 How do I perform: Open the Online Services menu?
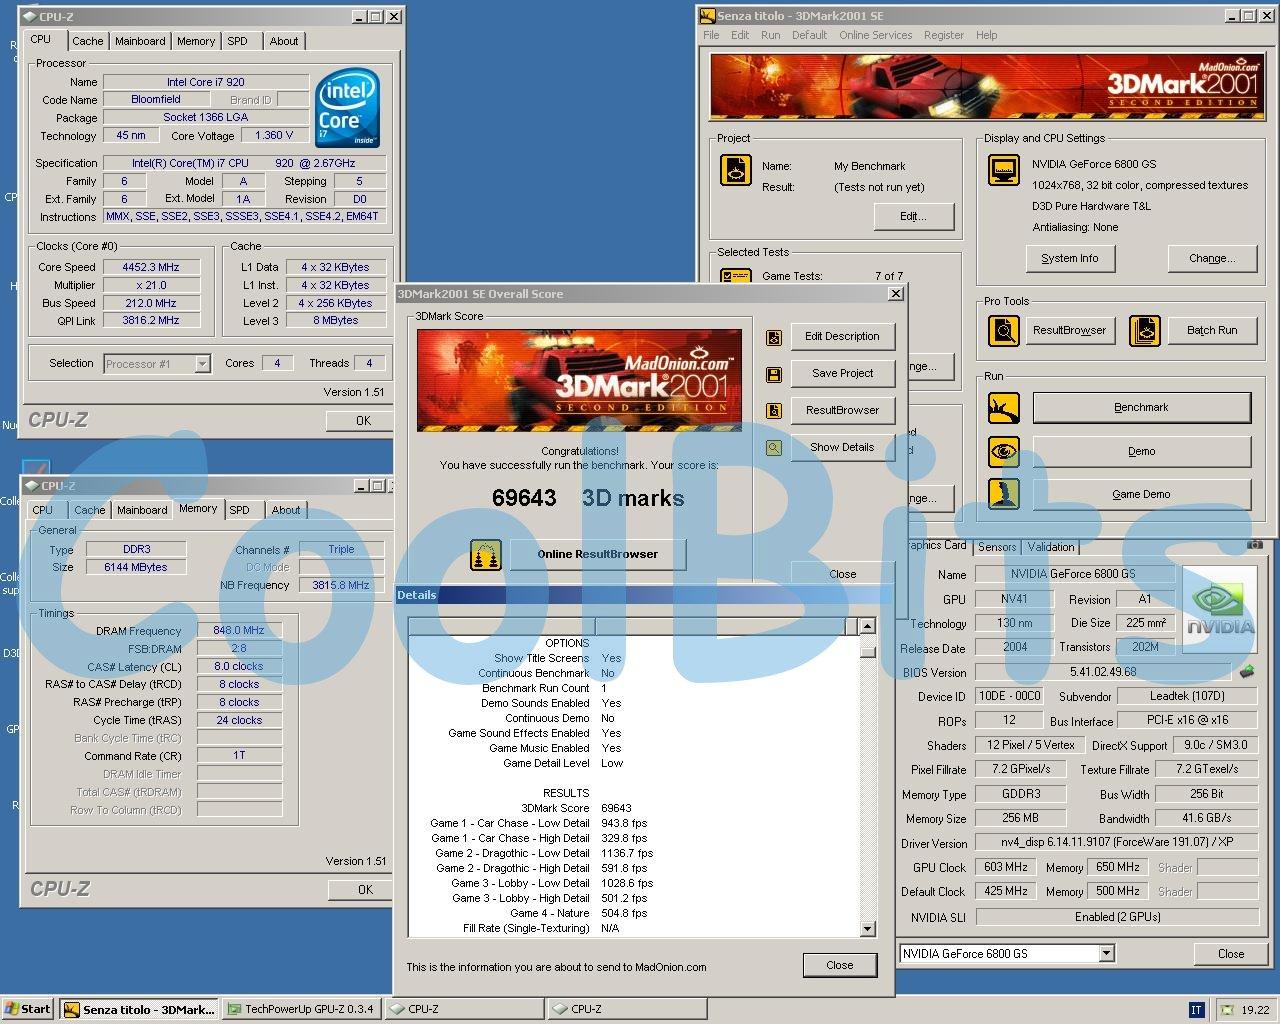tap(875, 35)
